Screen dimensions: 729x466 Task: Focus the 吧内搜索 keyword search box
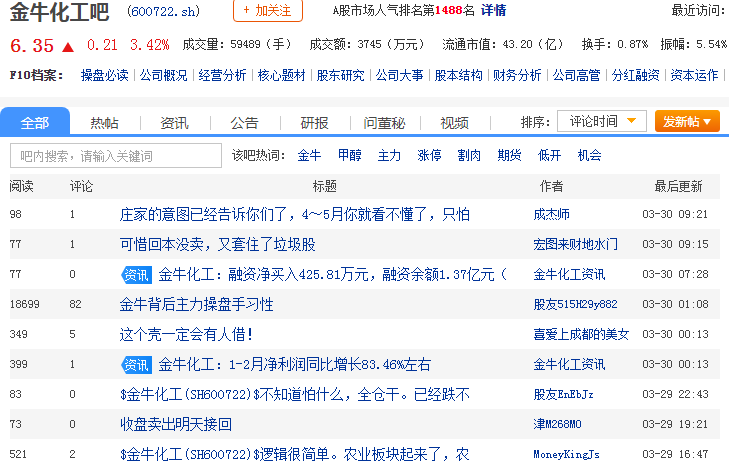coord(116,155)
